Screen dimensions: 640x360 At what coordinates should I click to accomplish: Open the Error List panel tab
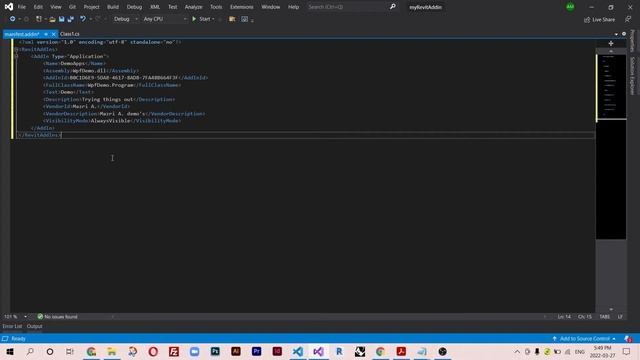(12, 326)
